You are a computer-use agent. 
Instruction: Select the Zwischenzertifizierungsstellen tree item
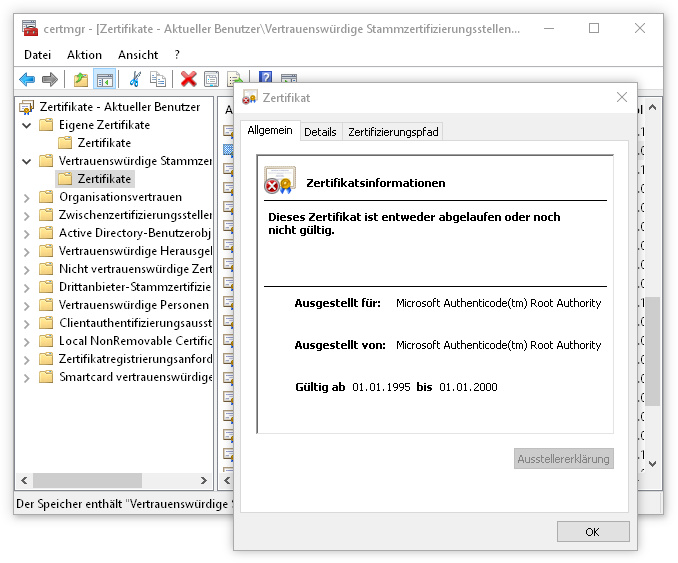(135, 215)
